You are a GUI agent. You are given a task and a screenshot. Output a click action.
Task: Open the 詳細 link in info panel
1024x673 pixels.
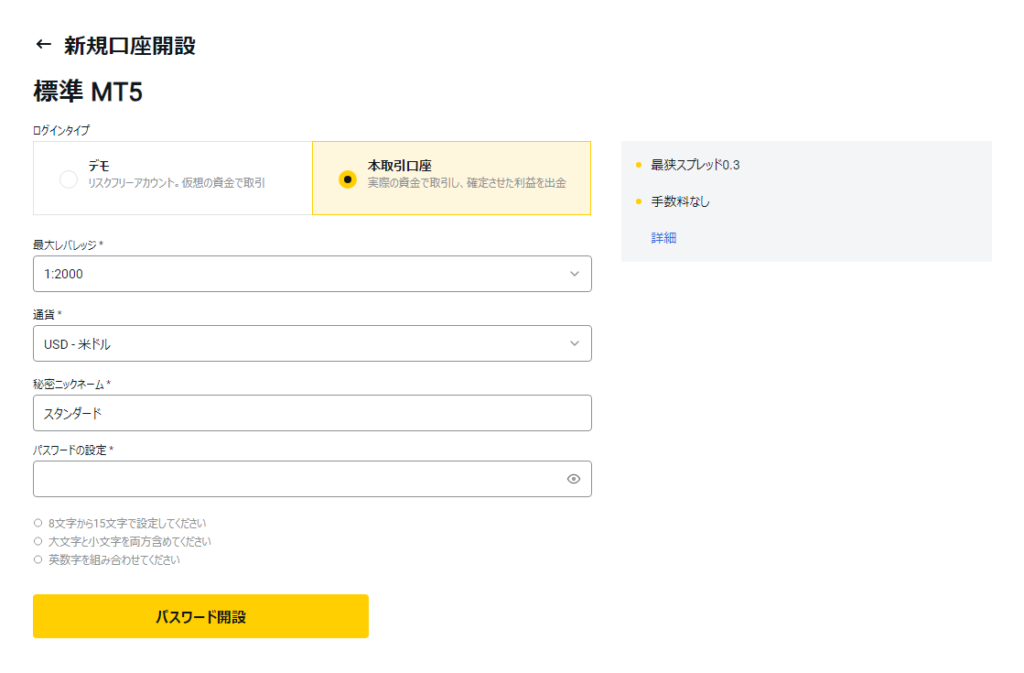coord(664,238)
